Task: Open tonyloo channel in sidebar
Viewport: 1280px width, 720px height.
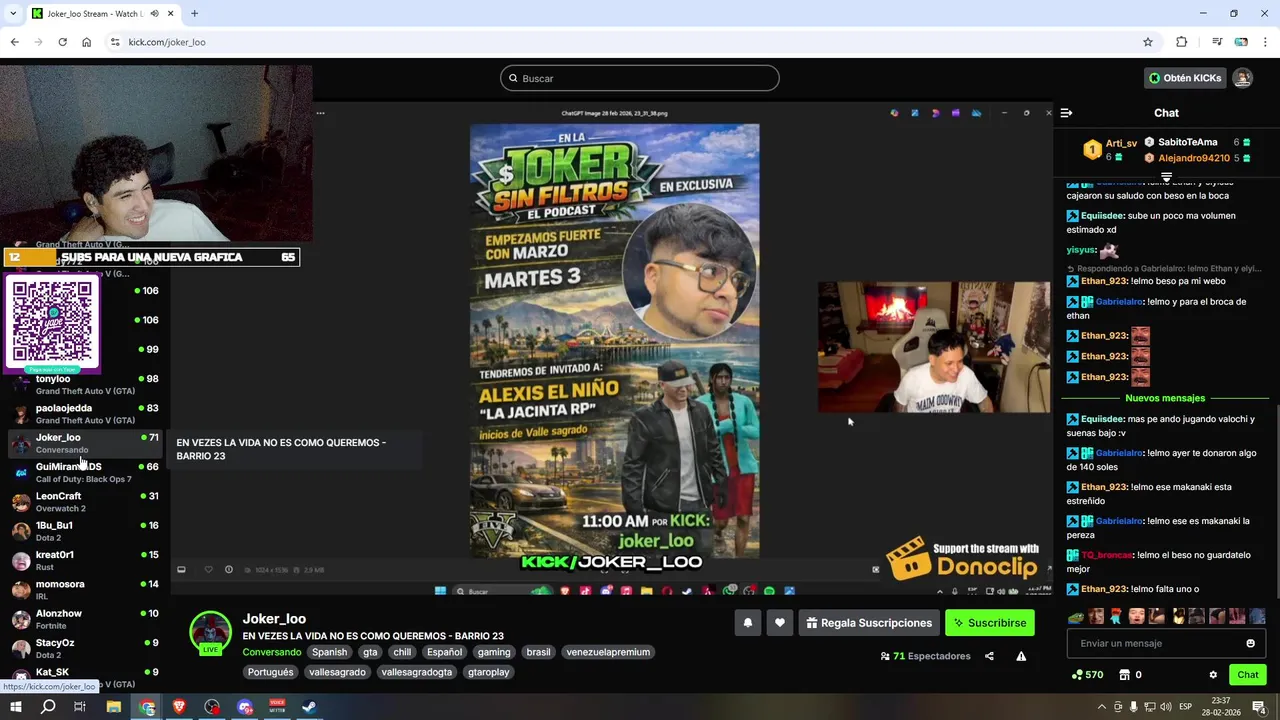Action: click(x=84, y=385)
